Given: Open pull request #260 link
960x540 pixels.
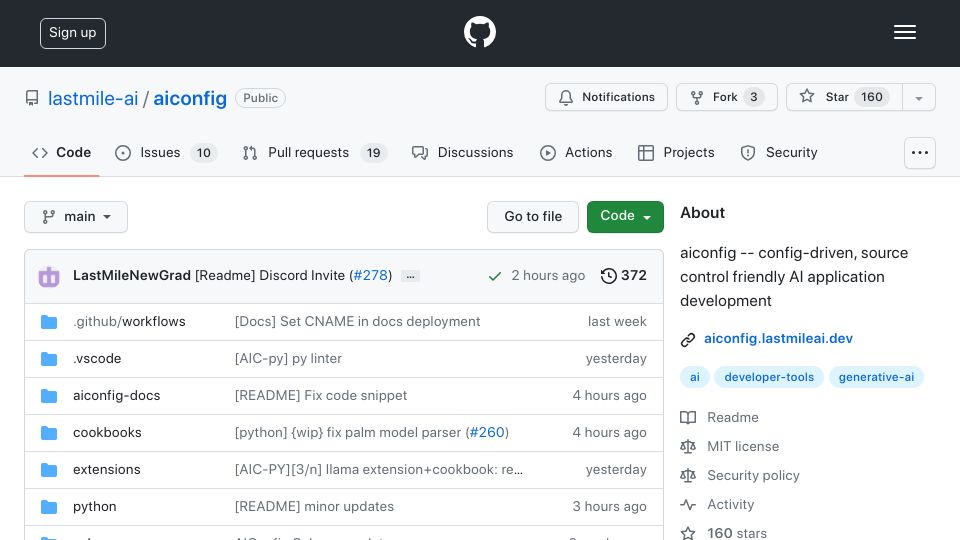Looking at the screenshot, I should 487,432.
